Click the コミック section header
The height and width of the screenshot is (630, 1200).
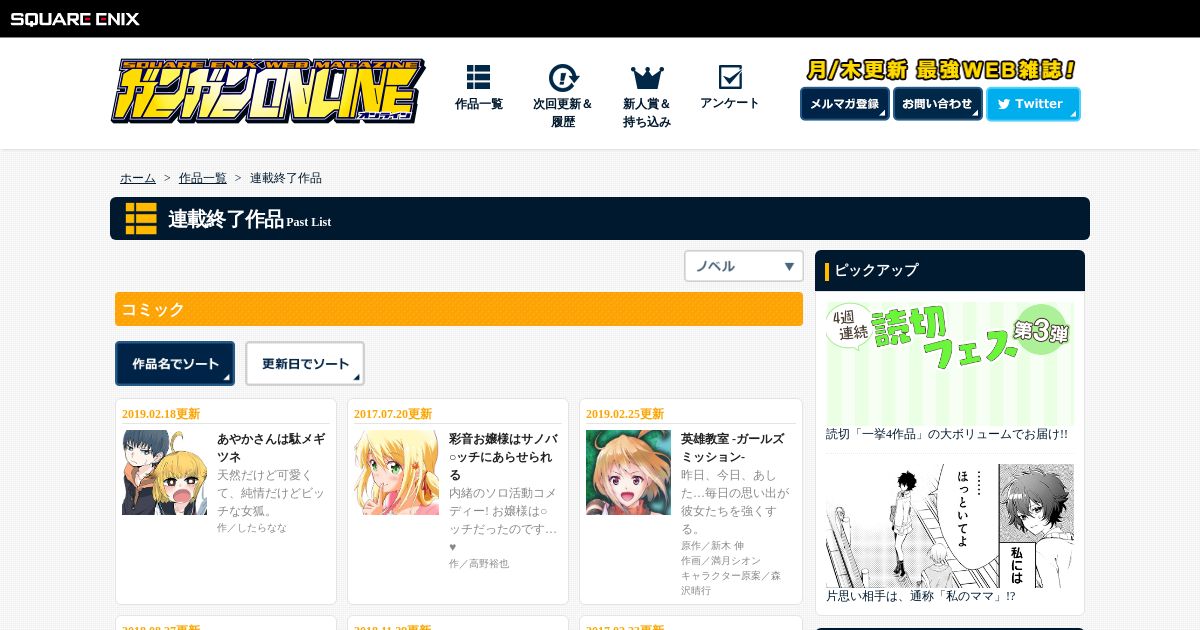coord(459,309)
